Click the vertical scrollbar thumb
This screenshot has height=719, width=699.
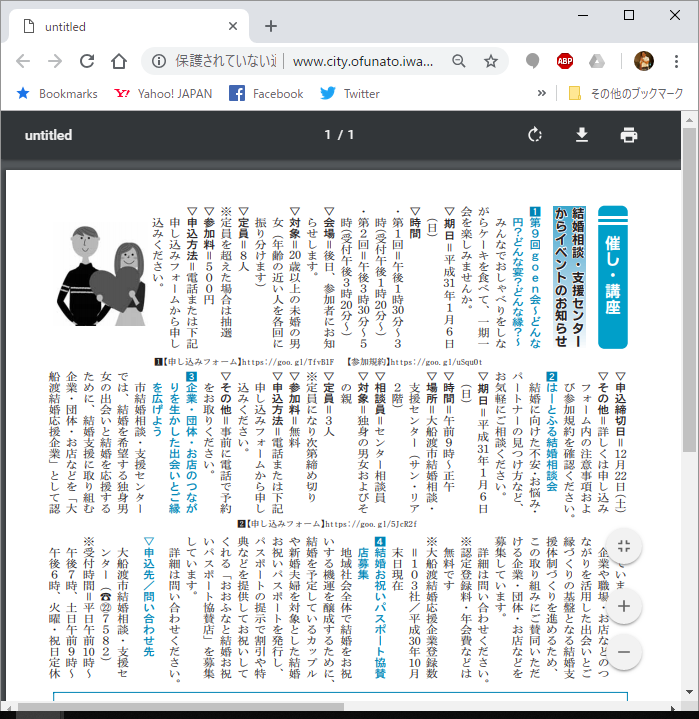tap(689, 290)
